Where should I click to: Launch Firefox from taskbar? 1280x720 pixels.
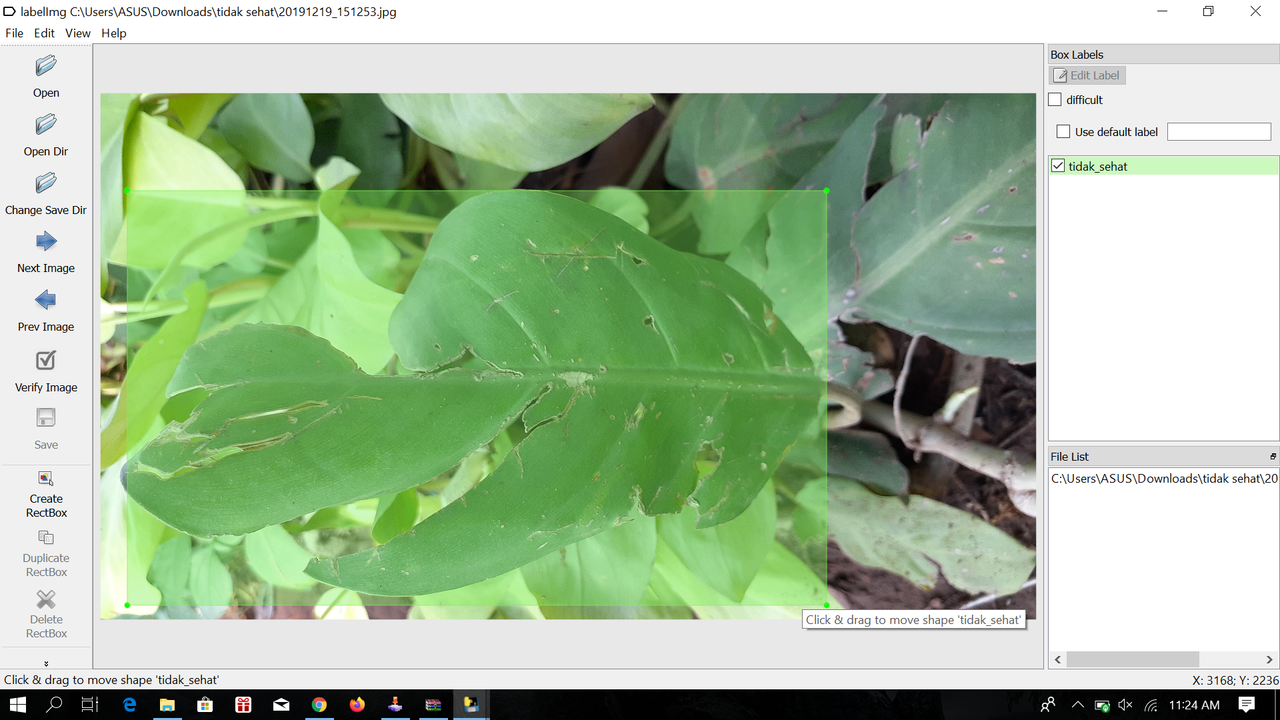coord(357,705)
